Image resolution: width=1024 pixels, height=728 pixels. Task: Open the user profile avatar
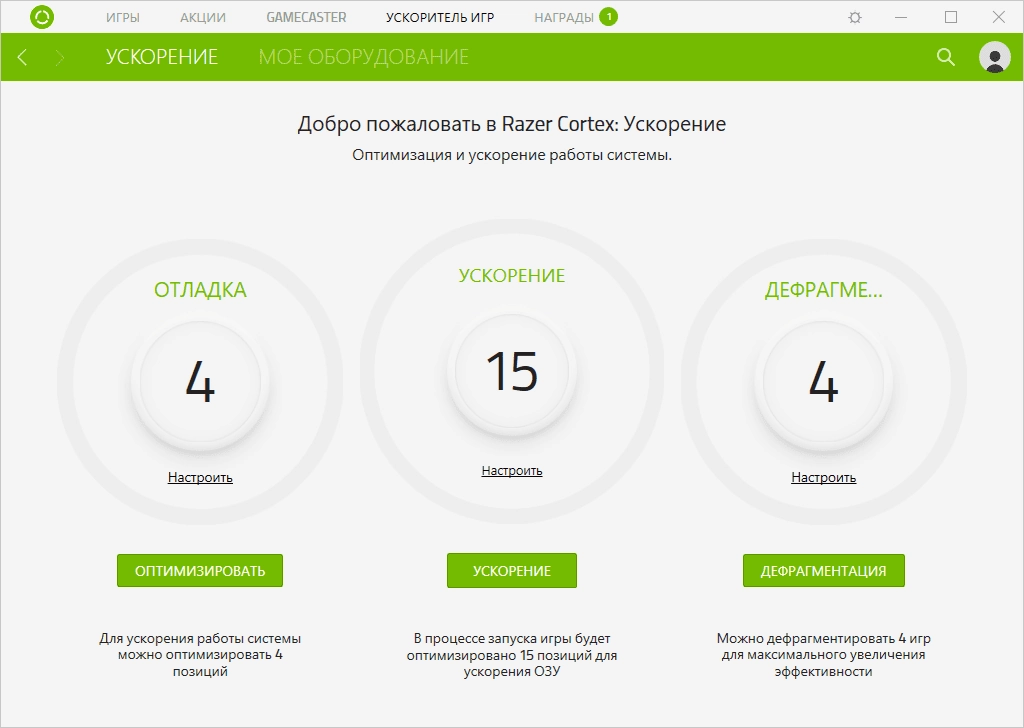[x=995, y=57]
